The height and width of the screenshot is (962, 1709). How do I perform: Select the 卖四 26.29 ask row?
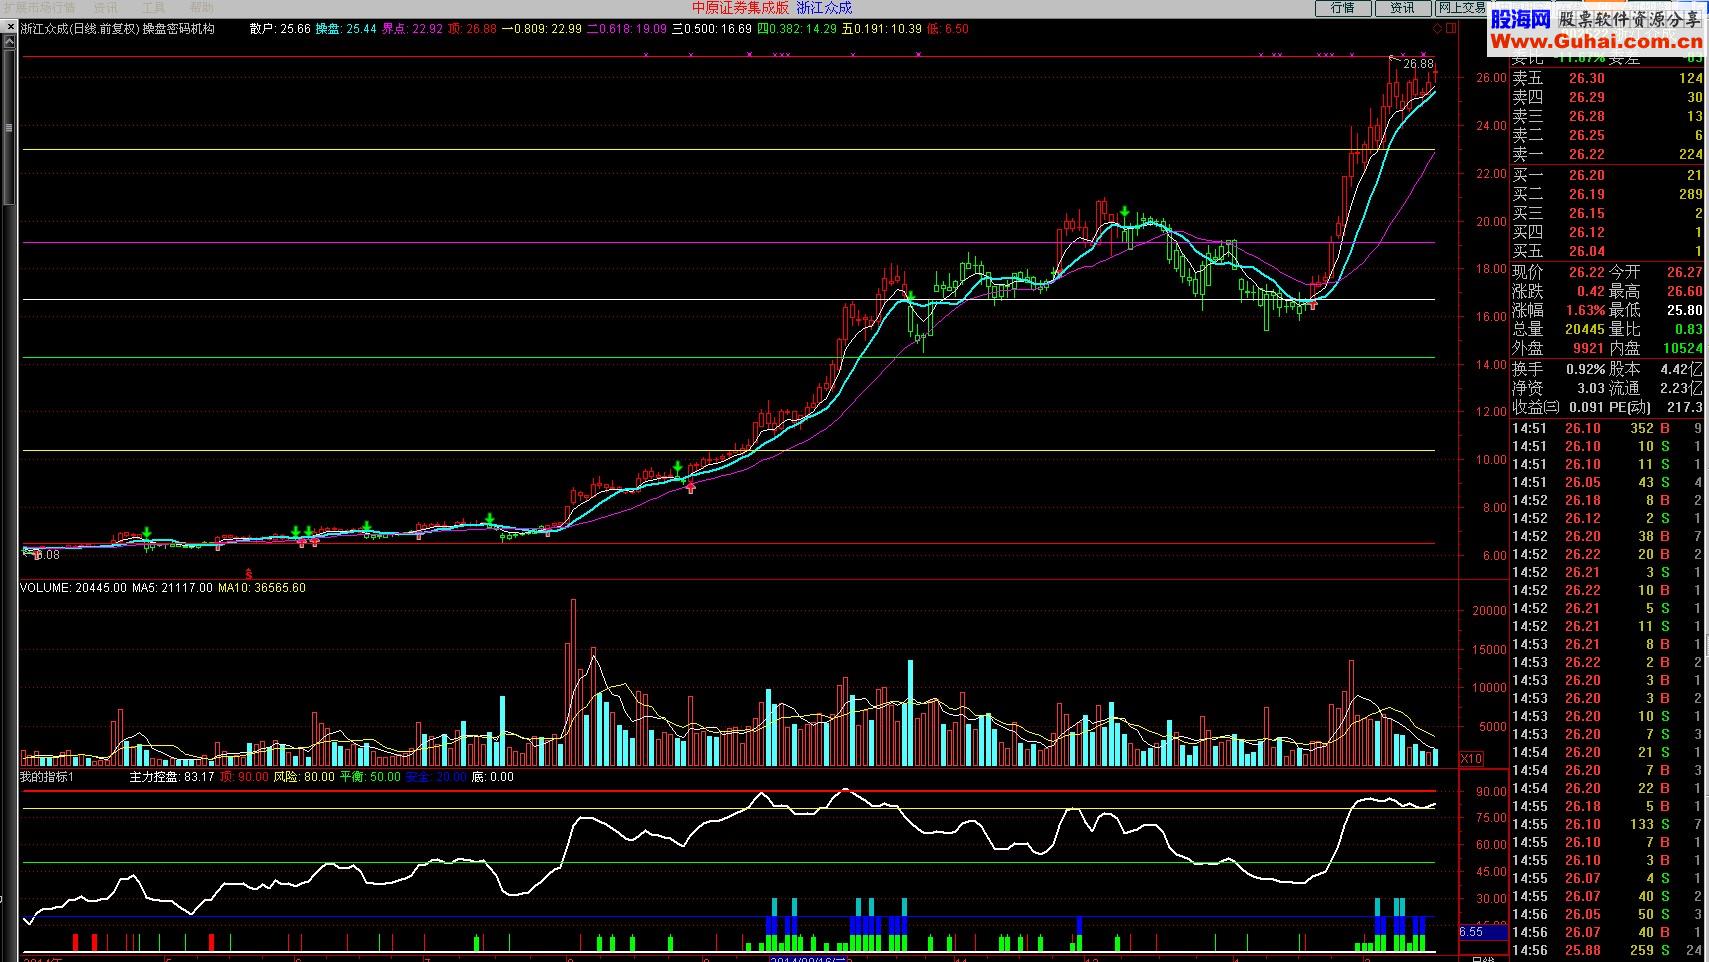[1607, 97]
